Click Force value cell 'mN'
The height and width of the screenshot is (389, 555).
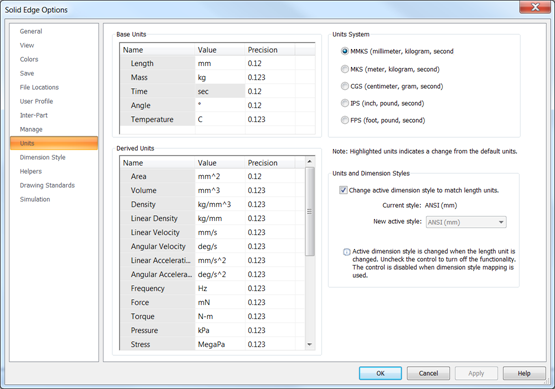click(x=220, y=302)
